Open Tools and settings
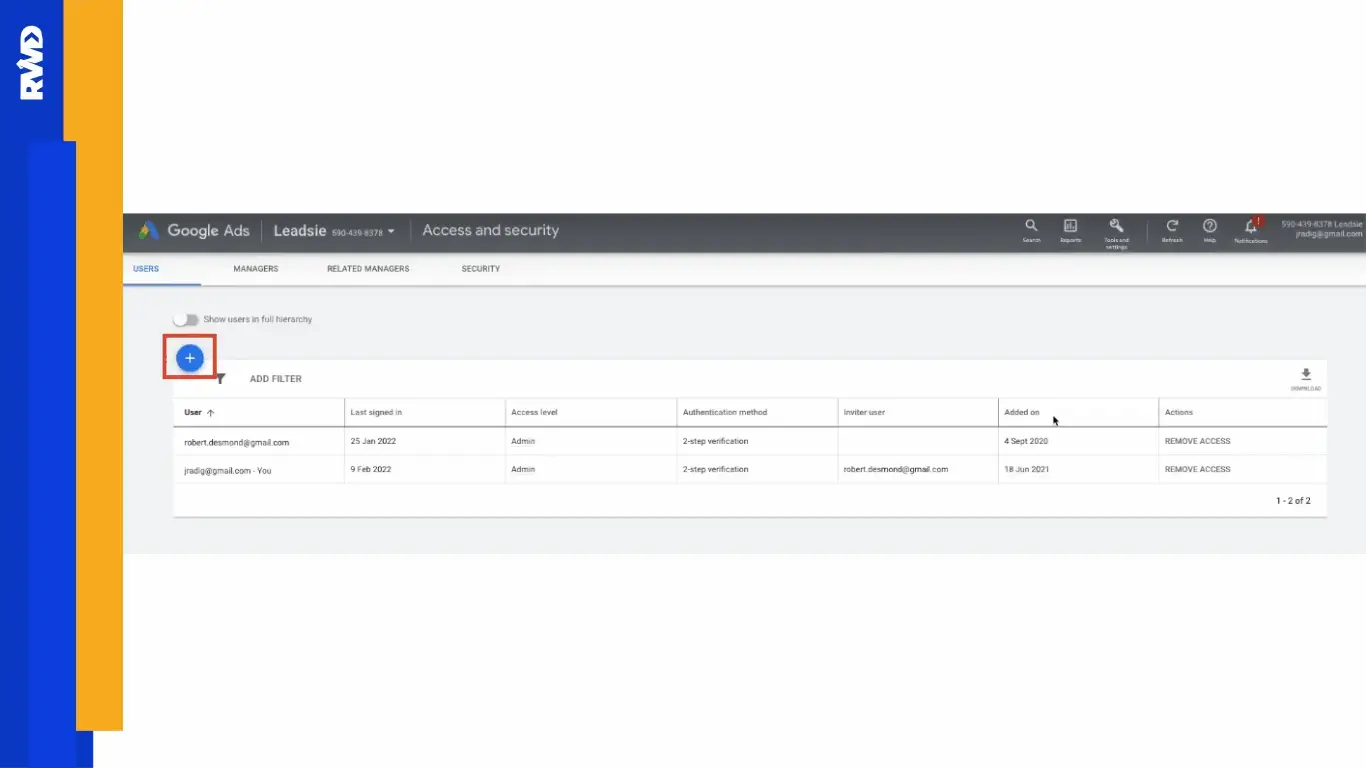This screenshot has width=1366, height=768. [x=1117, y=228]
